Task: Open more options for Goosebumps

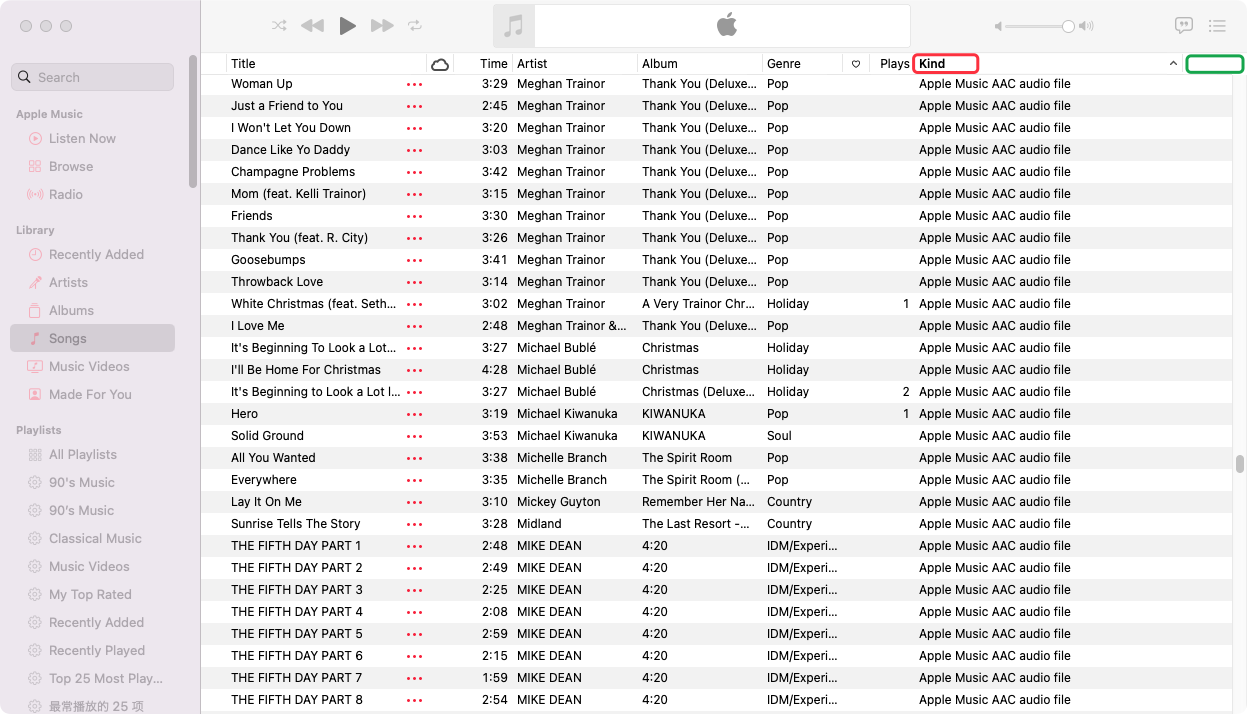Action: (x=414, y=260)
